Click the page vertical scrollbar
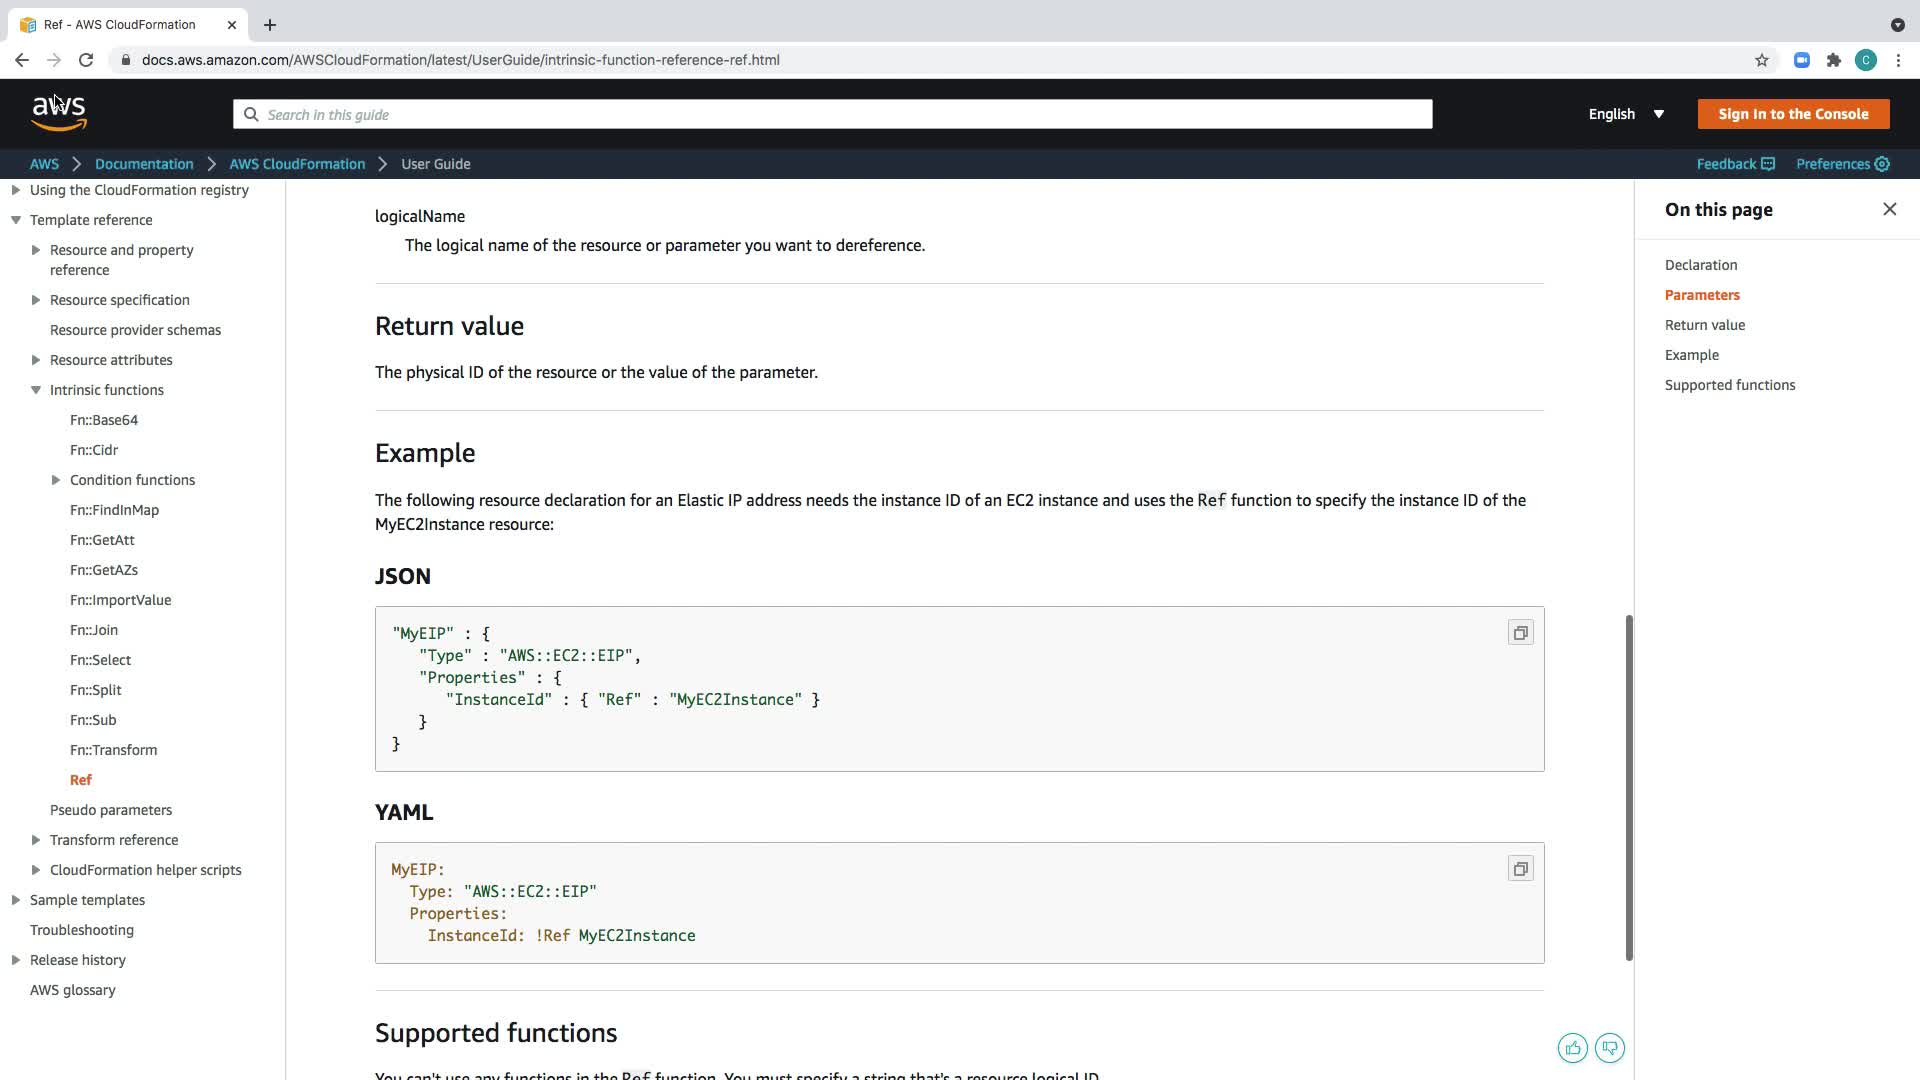Viewport: 1920px width, 1080px height. 1629,787
